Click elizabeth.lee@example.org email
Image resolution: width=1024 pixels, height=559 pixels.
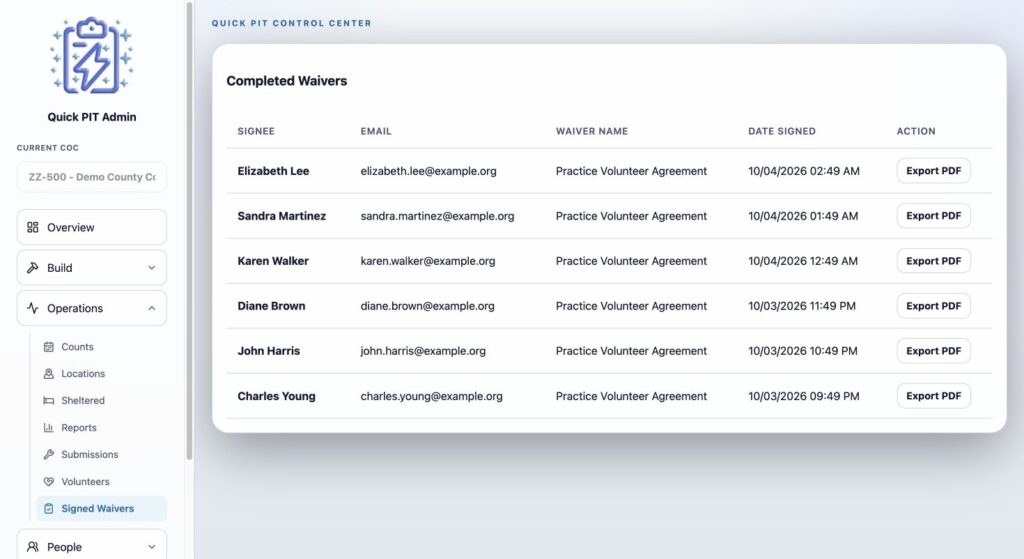(428, 171)
